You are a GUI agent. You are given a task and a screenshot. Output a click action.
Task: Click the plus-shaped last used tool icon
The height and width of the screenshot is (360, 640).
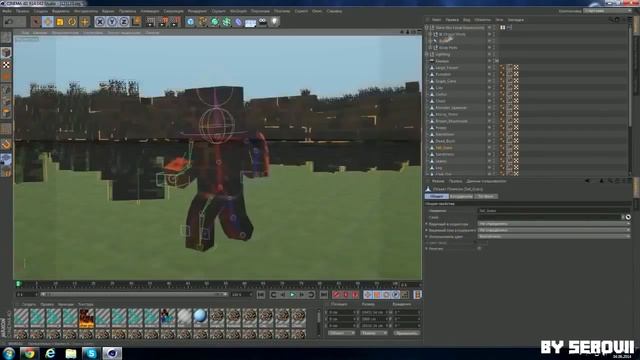[x=84, y=22]
